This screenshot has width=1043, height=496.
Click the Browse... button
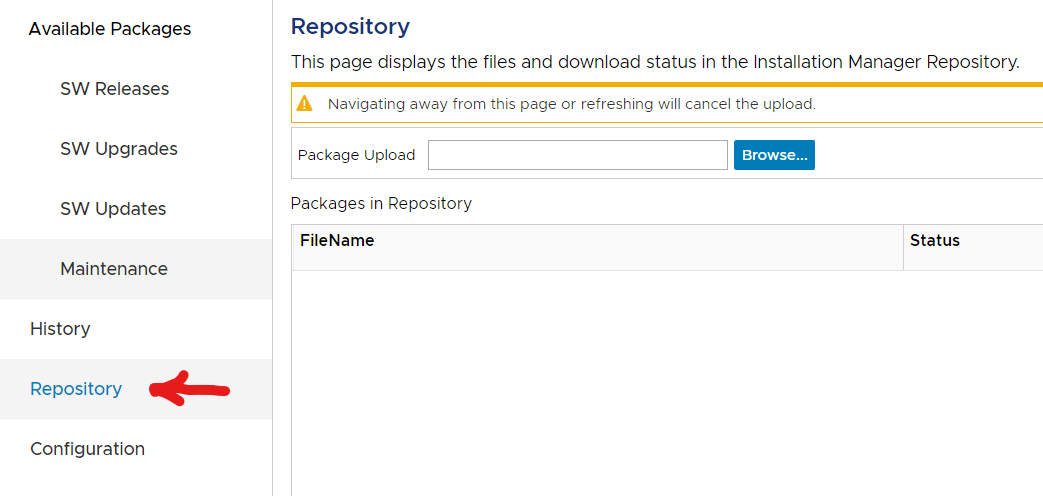click(x=774, y=155)
